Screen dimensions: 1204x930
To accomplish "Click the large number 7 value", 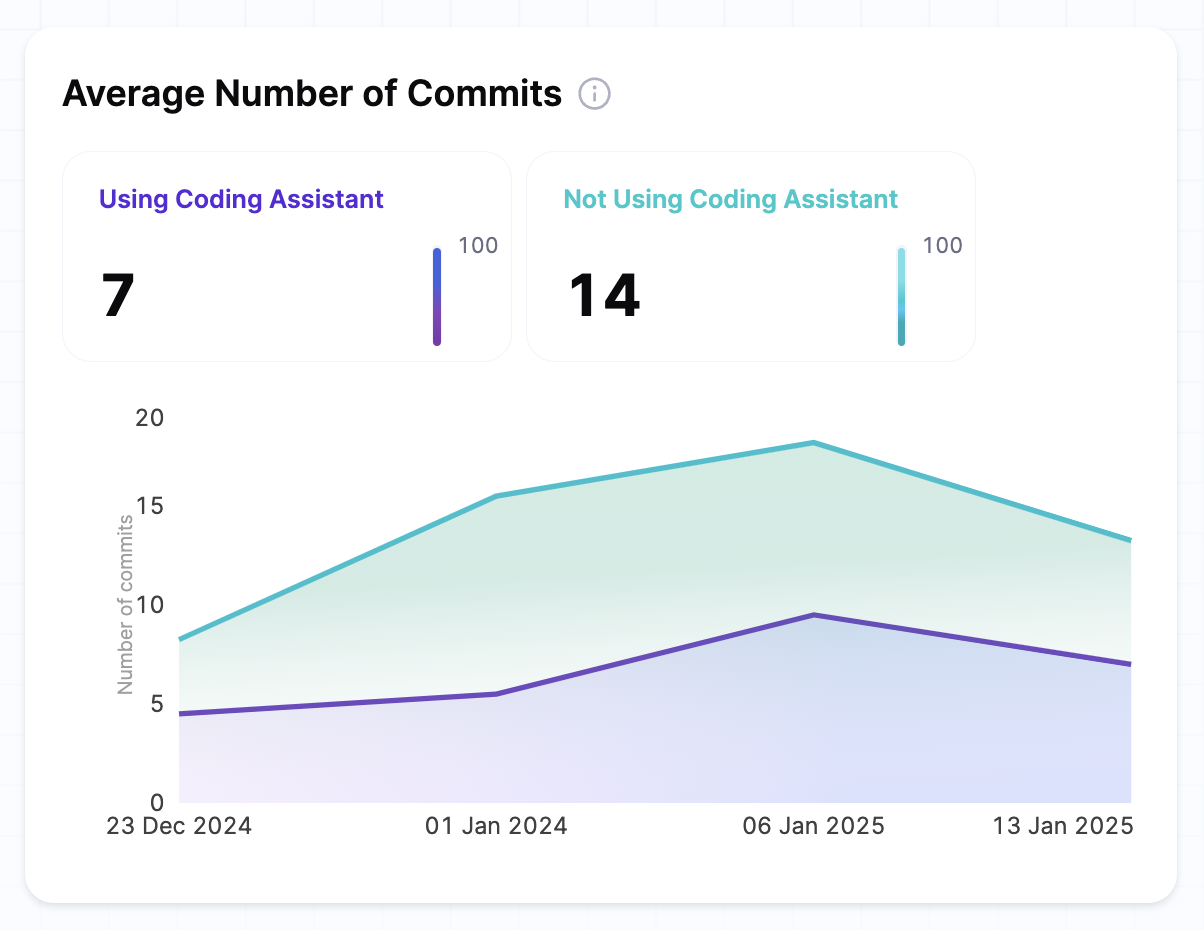I will (118, 296).
